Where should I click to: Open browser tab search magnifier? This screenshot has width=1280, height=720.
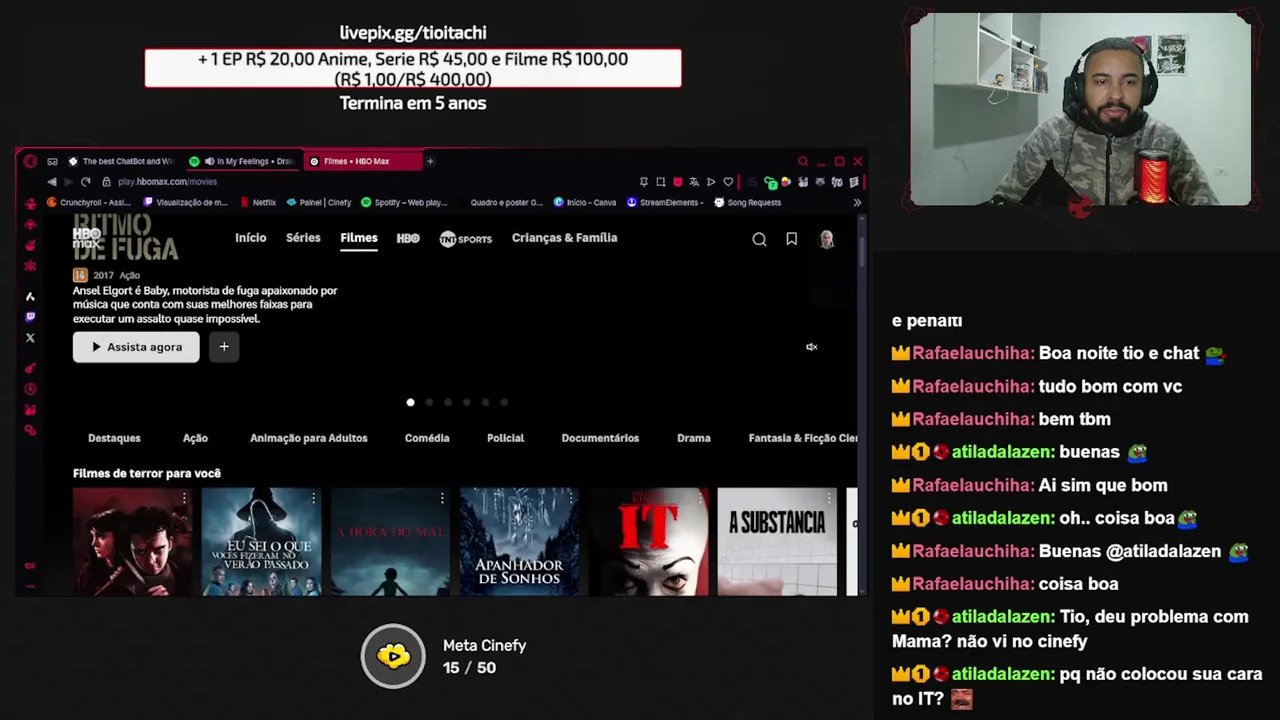[x=802, y=161]
